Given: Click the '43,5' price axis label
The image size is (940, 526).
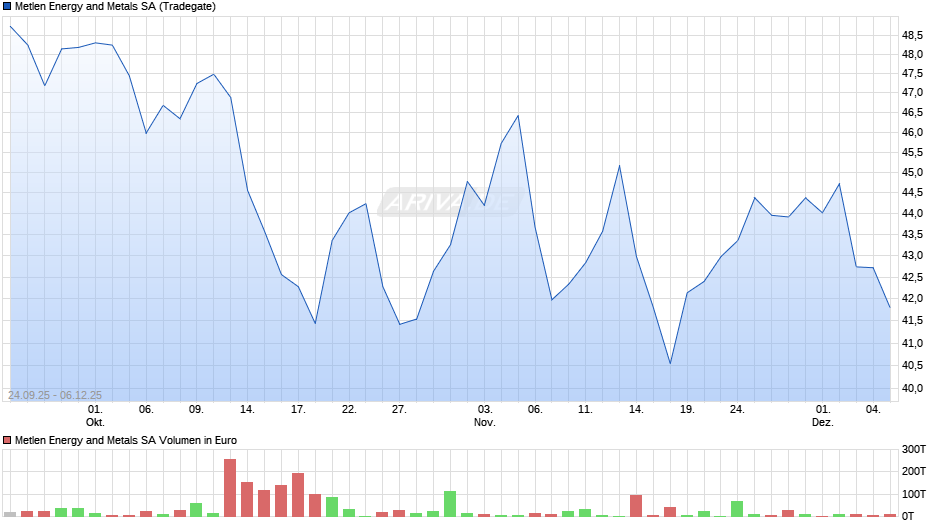Looking at the screenshot, I should 912,235.
